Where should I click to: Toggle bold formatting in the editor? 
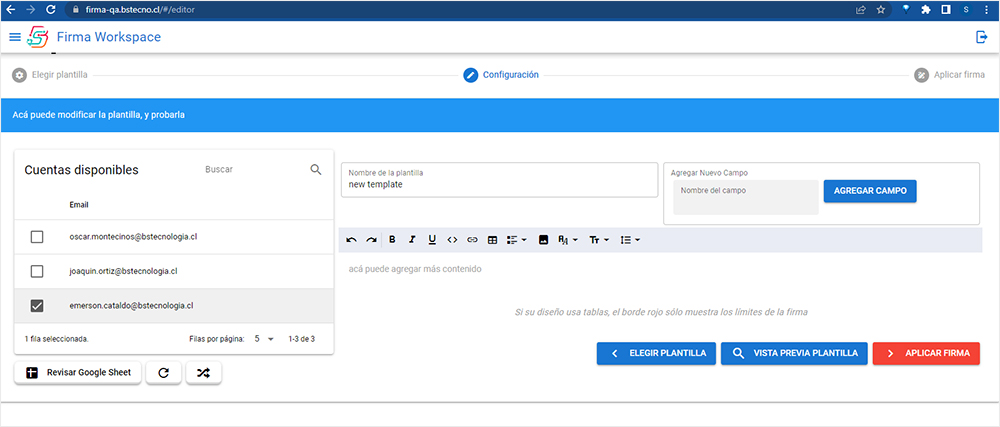click(392, 240)
